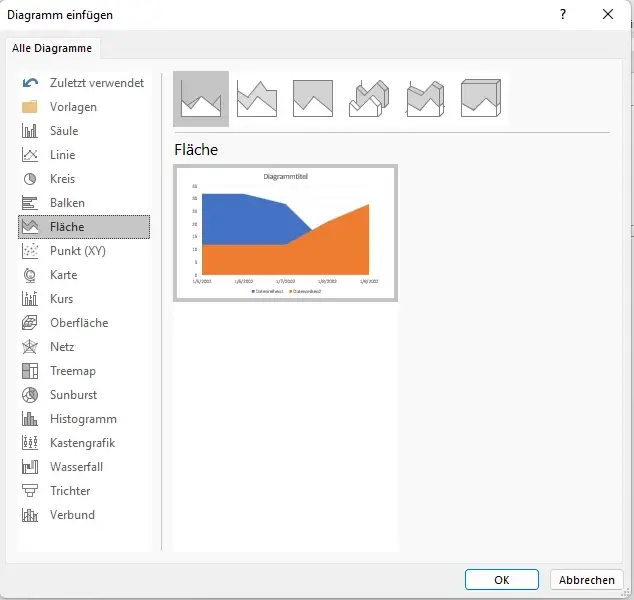Screen dimensions: 634x600
Task: Click the help question mark button
Action: pos(563,14)
